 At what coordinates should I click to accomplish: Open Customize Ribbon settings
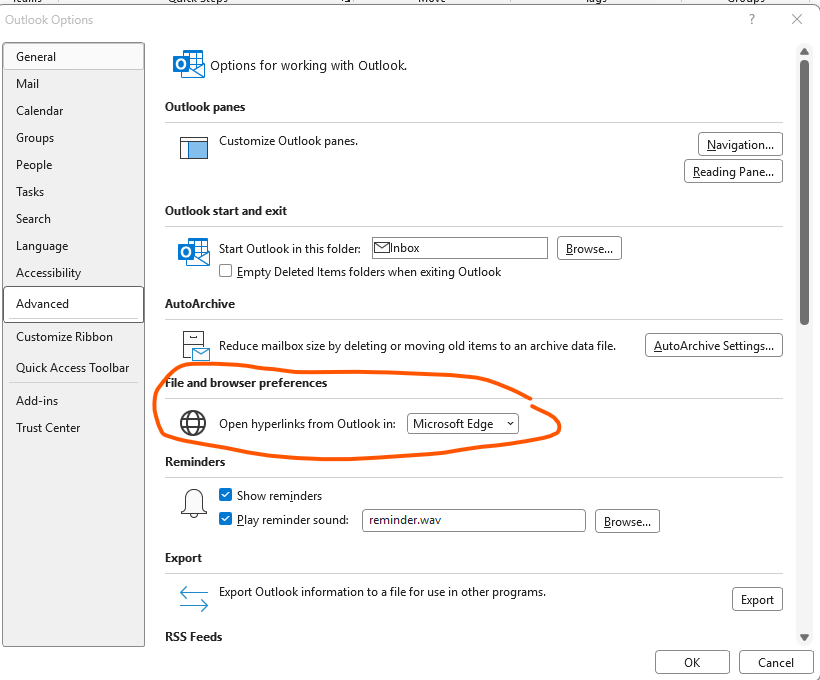coord(74,337)
